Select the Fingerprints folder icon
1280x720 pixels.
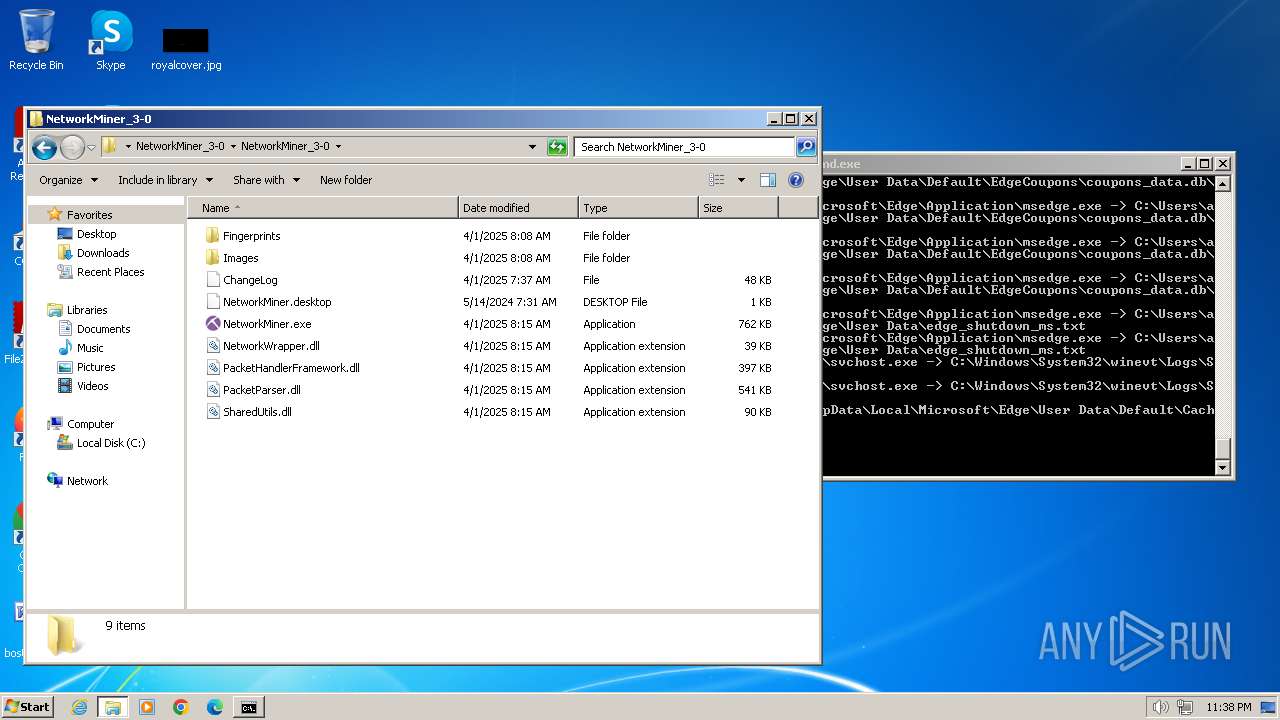point(212,236)
